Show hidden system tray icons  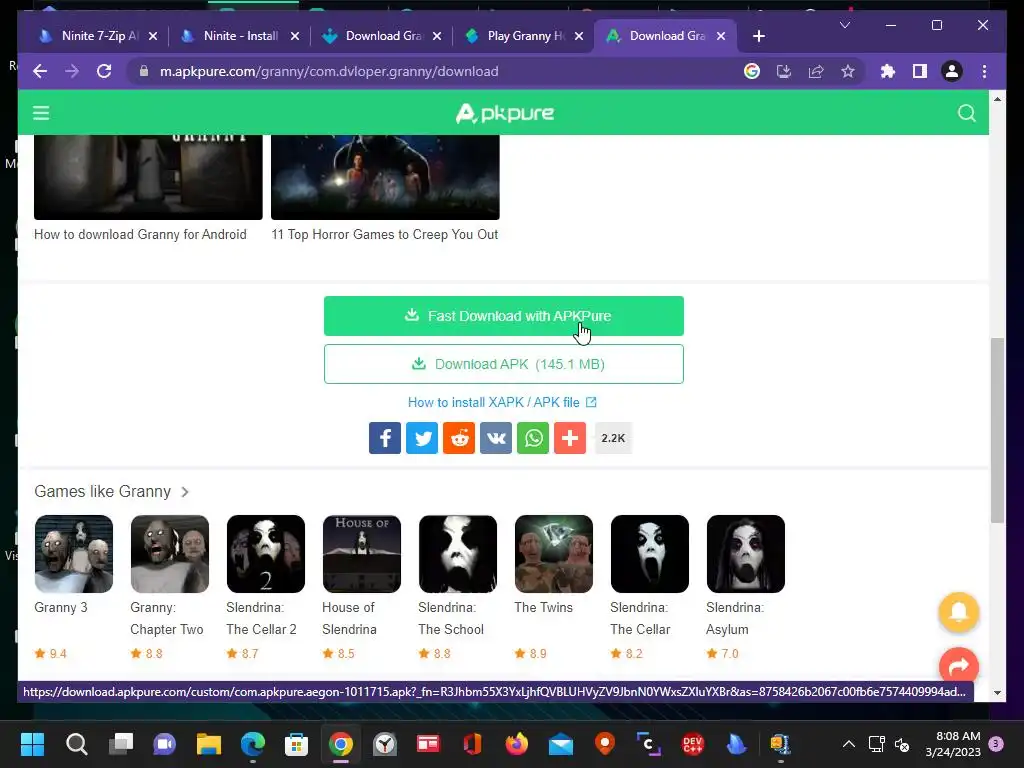click(848, 744)
